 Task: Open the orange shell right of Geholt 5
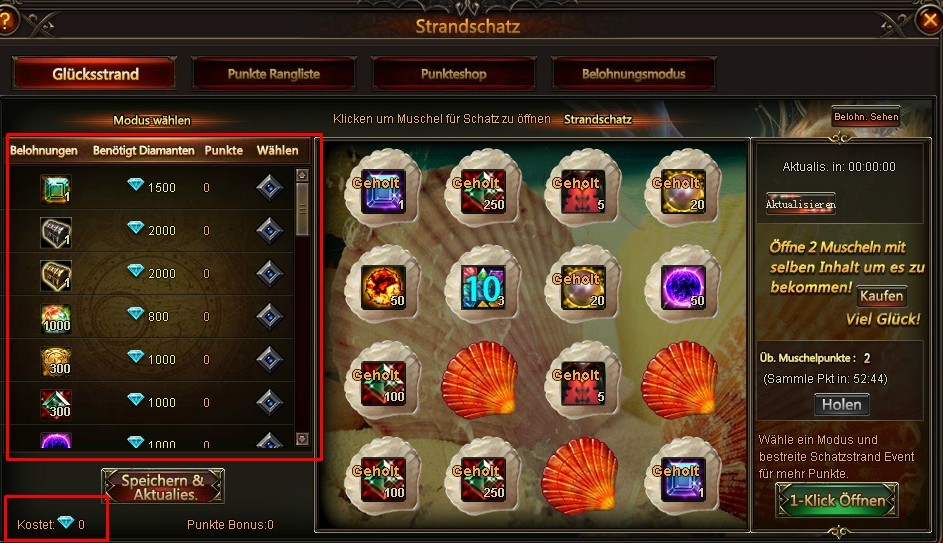(680, 380)
